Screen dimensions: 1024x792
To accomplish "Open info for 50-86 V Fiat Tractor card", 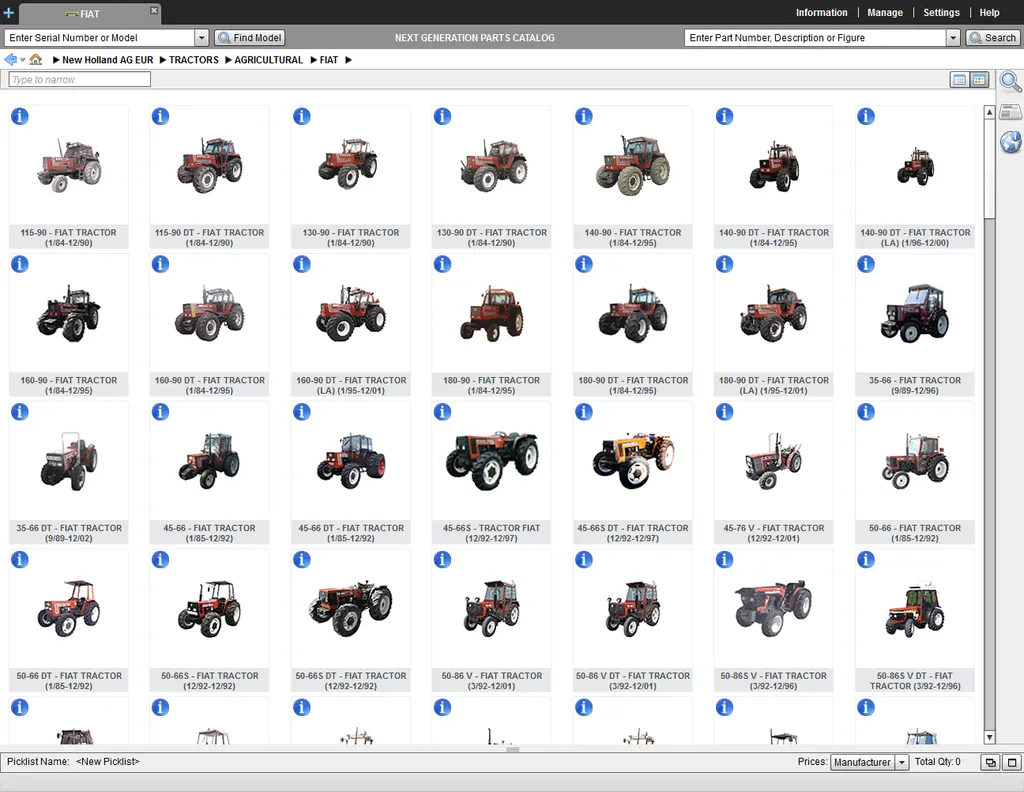I will tap(442, 560).
